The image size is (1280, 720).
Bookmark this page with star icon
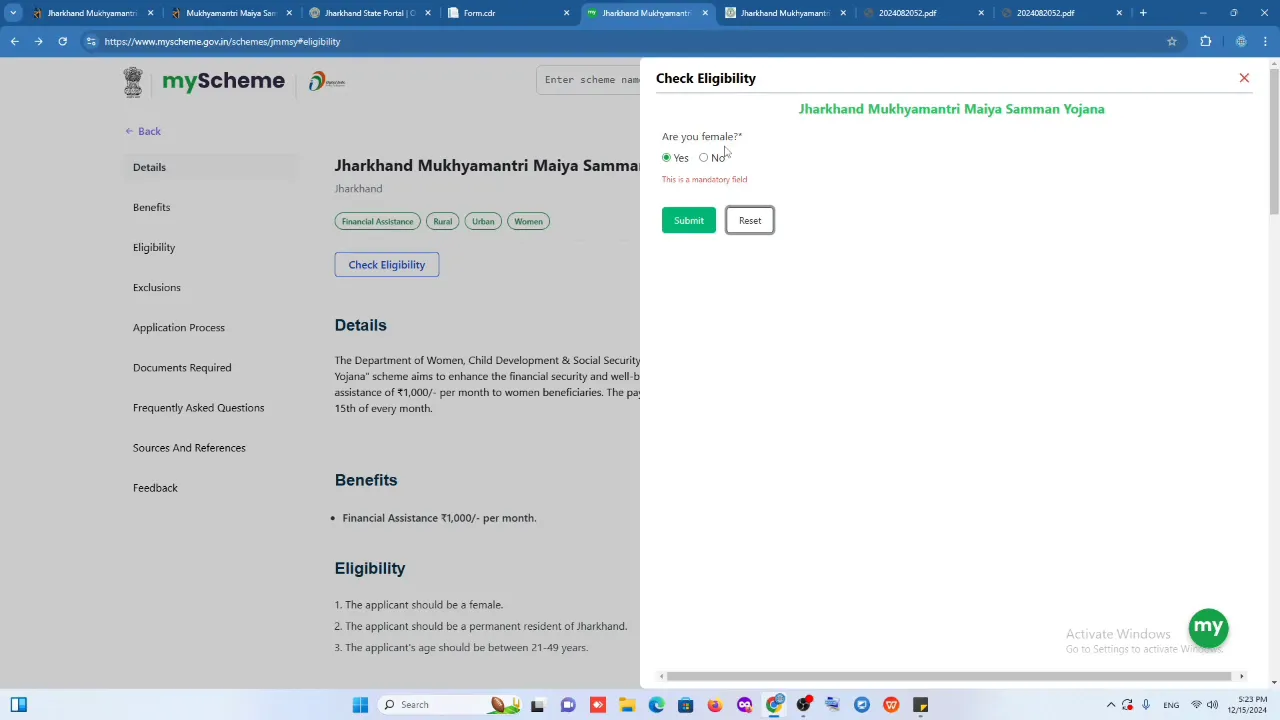pyautogui.click(x=1172, y=41)
